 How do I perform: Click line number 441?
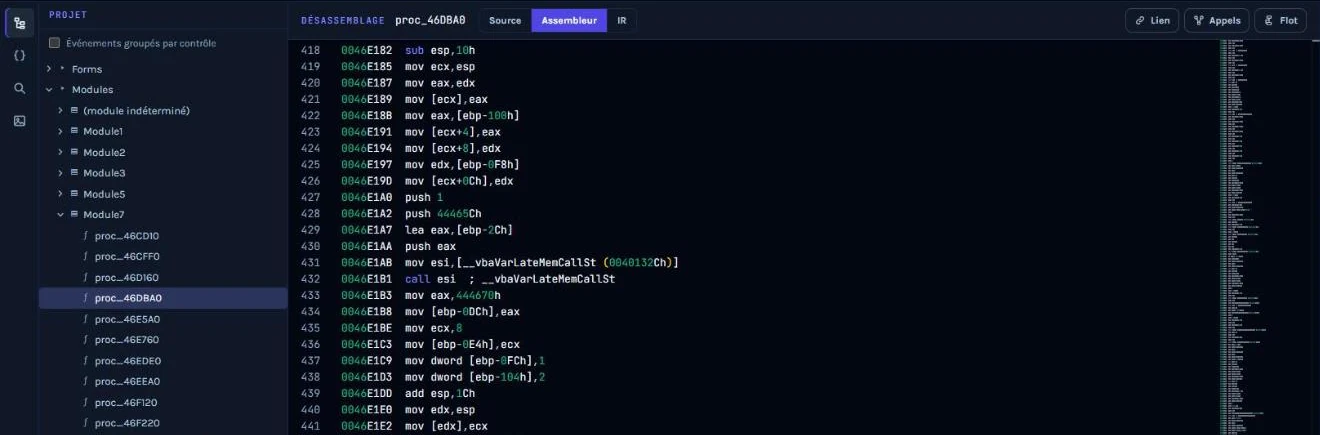(x=310, y=427)
